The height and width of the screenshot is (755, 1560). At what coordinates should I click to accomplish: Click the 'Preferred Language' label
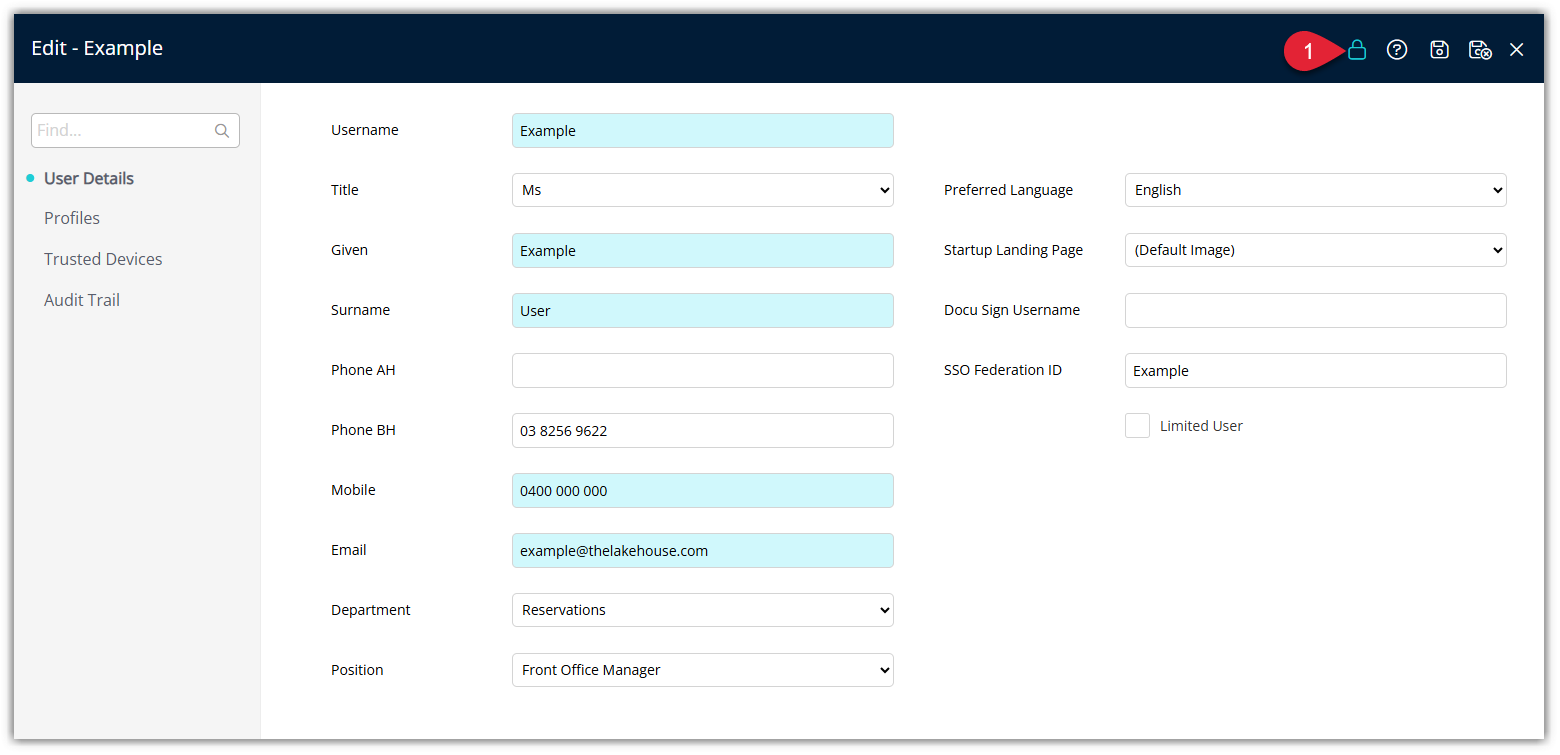(x=1008, y=190)
